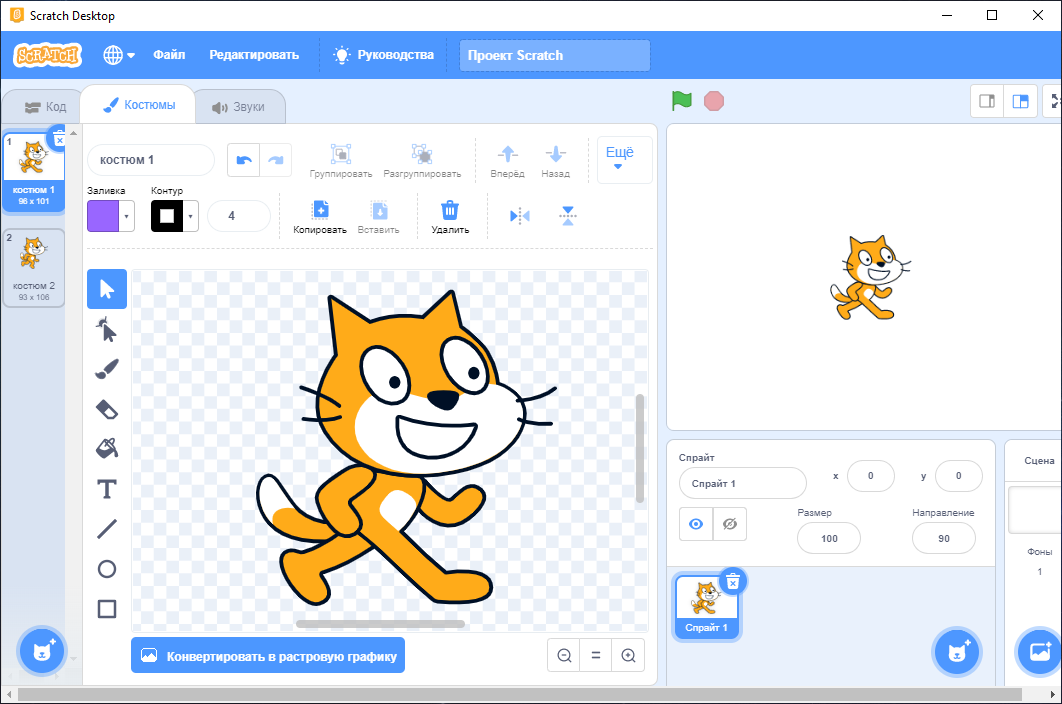
Task: Click the Размер value field
Action: [829, 538]
